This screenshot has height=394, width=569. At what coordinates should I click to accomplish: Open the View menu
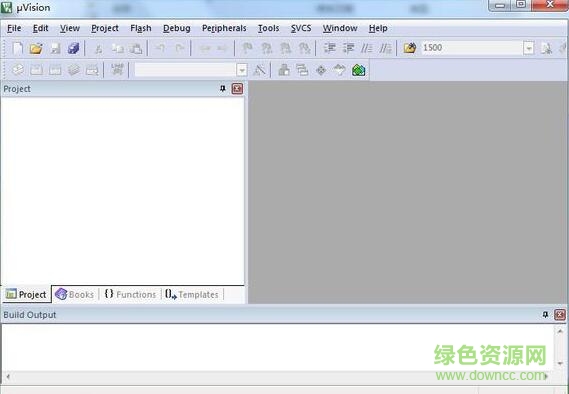tap(70, 28)
